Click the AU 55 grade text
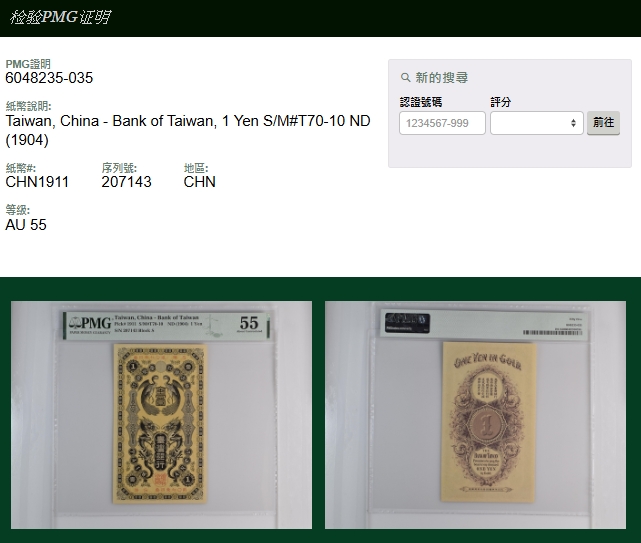 [26, 224]
